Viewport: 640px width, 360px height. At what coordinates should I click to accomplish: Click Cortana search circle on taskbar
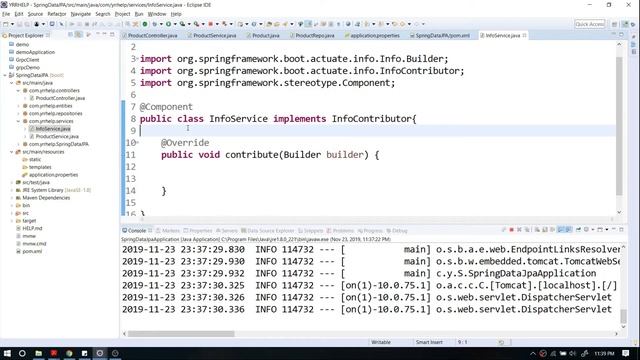click(x=22, y=353)
